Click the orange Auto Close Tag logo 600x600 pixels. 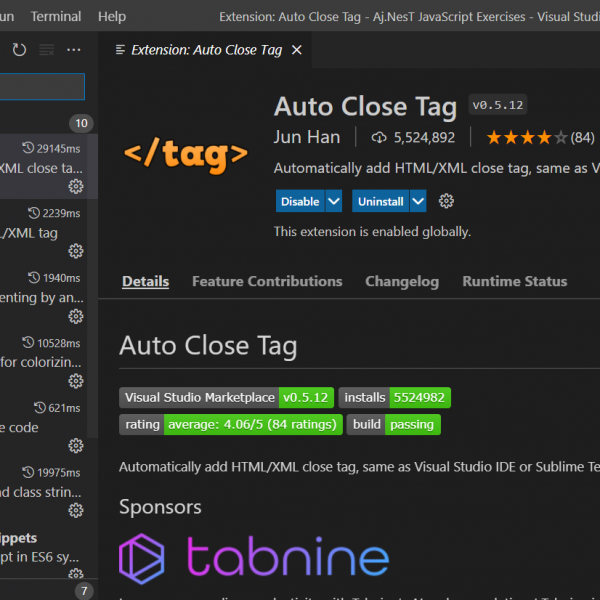185,154
